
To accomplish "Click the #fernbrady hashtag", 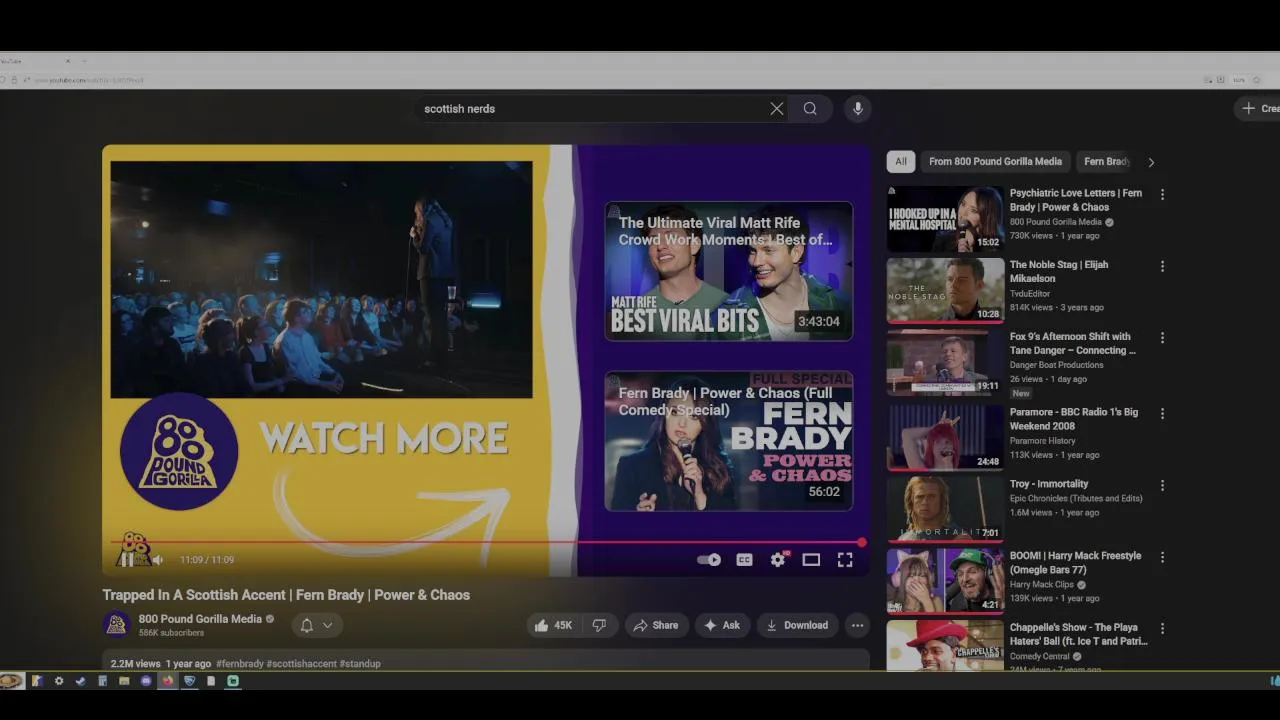I will 240,664.
